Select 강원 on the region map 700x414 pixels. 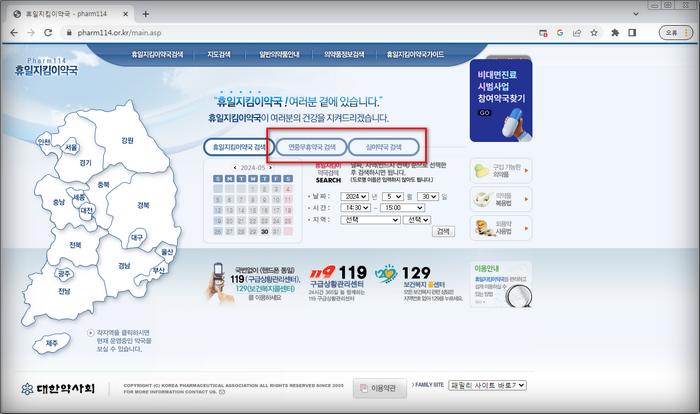pos(127,140)
